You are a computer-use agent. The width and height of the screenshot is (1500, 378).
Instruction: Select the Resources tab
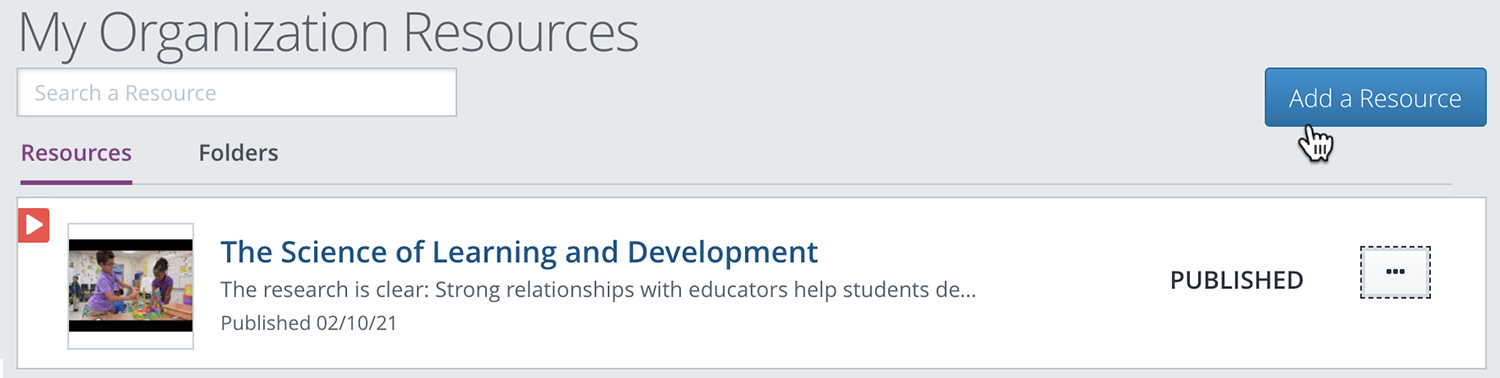pos(76,153)
